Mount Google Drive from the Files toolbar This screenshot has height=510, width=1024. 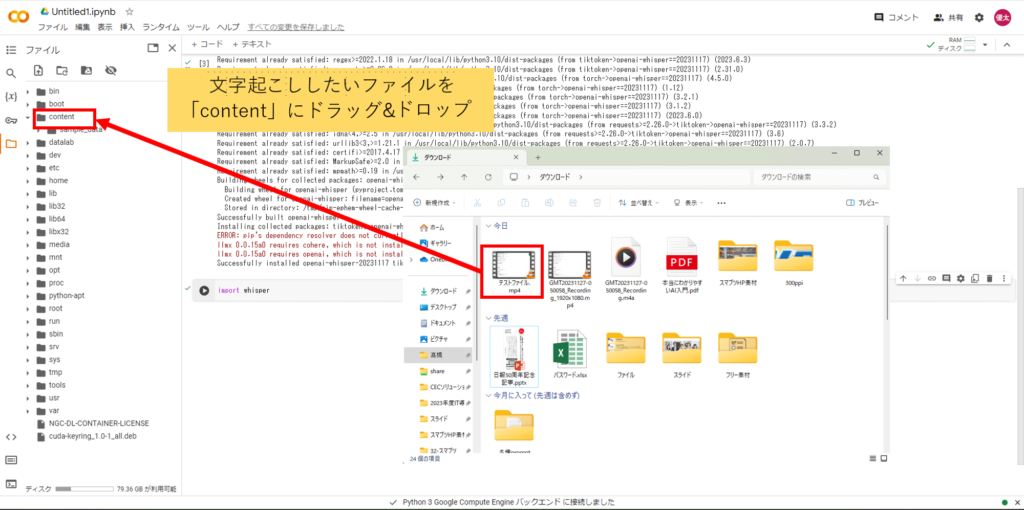tap(86, 70)
